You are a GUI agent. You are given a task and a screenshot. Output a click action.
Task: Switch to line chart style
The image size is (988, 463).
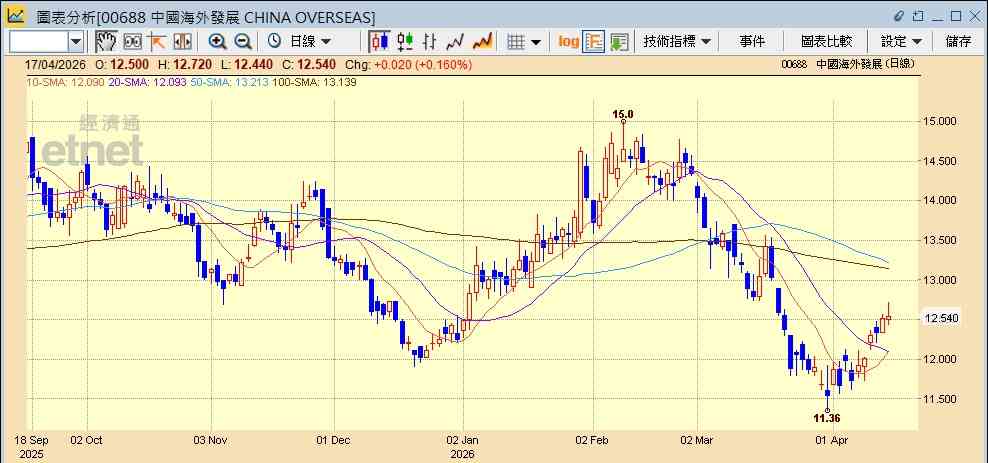(x=455, y=42)
